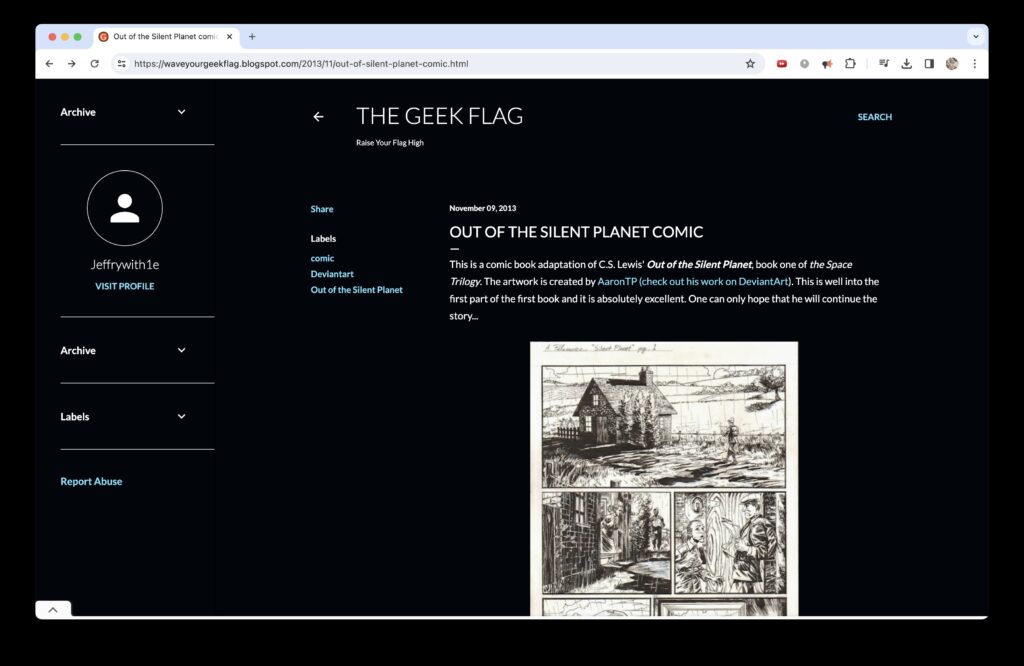This screenshot has width=1024, height=666.
Task: Click THE GEEK FLAG blog title
Action: pyautogui.click(x=440, y=116)
